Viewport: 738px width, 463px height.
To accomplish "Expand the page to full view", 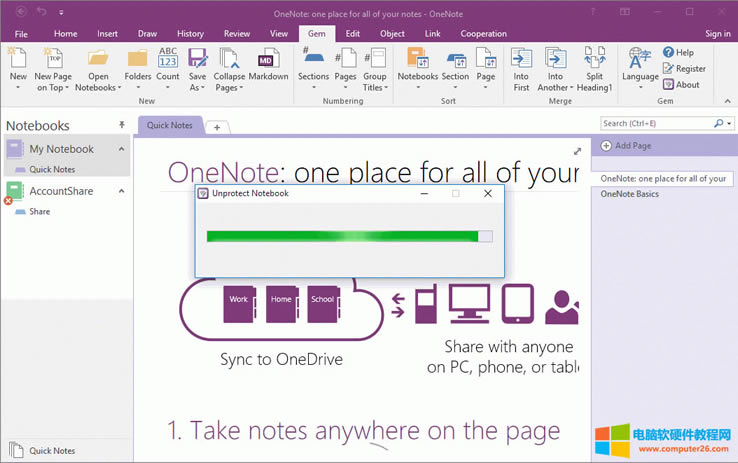I will coord(577,151).
